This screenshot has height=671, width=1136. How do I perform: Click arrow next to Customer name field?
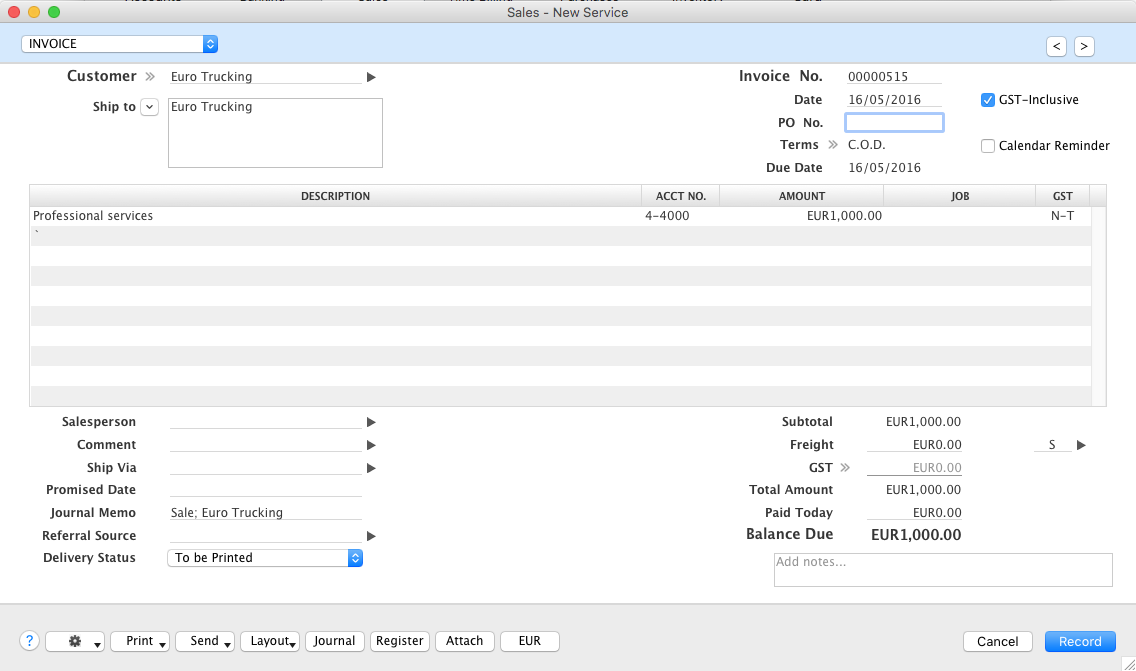pyautogui.click(x=371, y=77)
